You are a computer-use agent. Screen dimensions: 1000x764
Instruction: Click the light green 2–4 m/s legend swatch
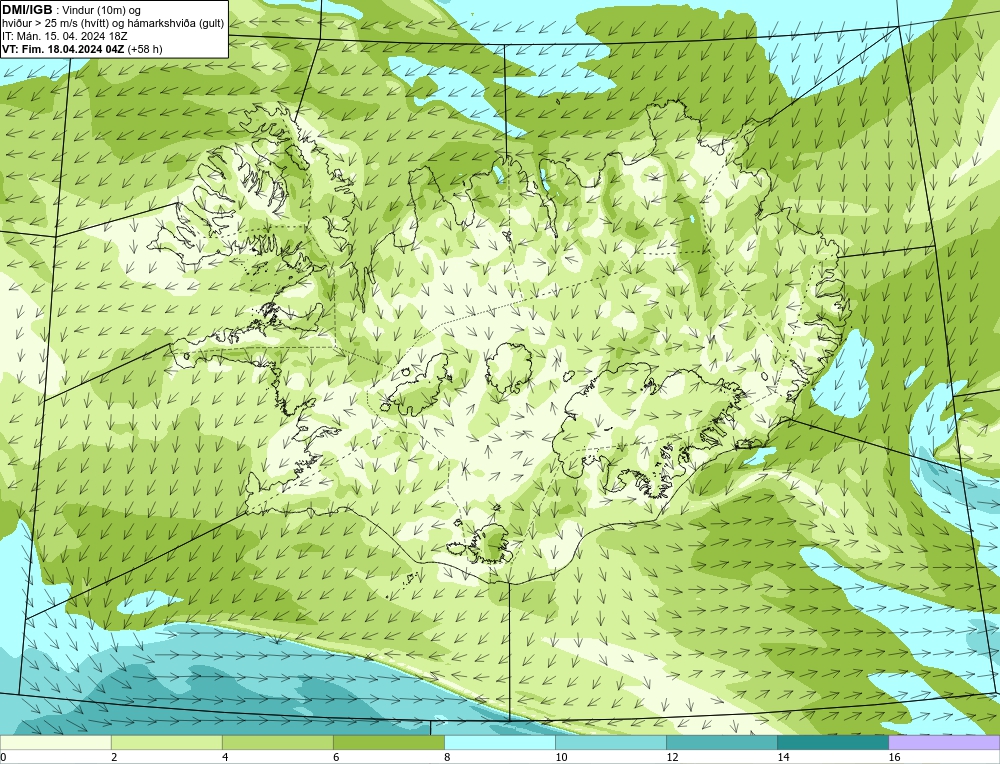(x=166, y=742)
